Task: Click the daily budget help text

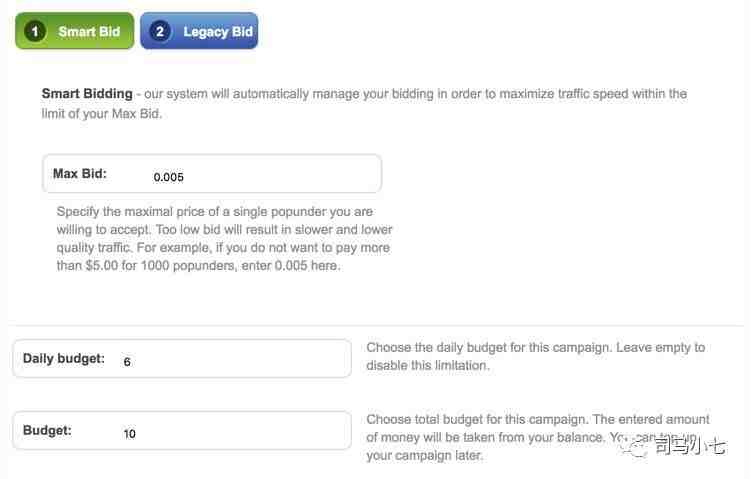Action: [536, 356]
